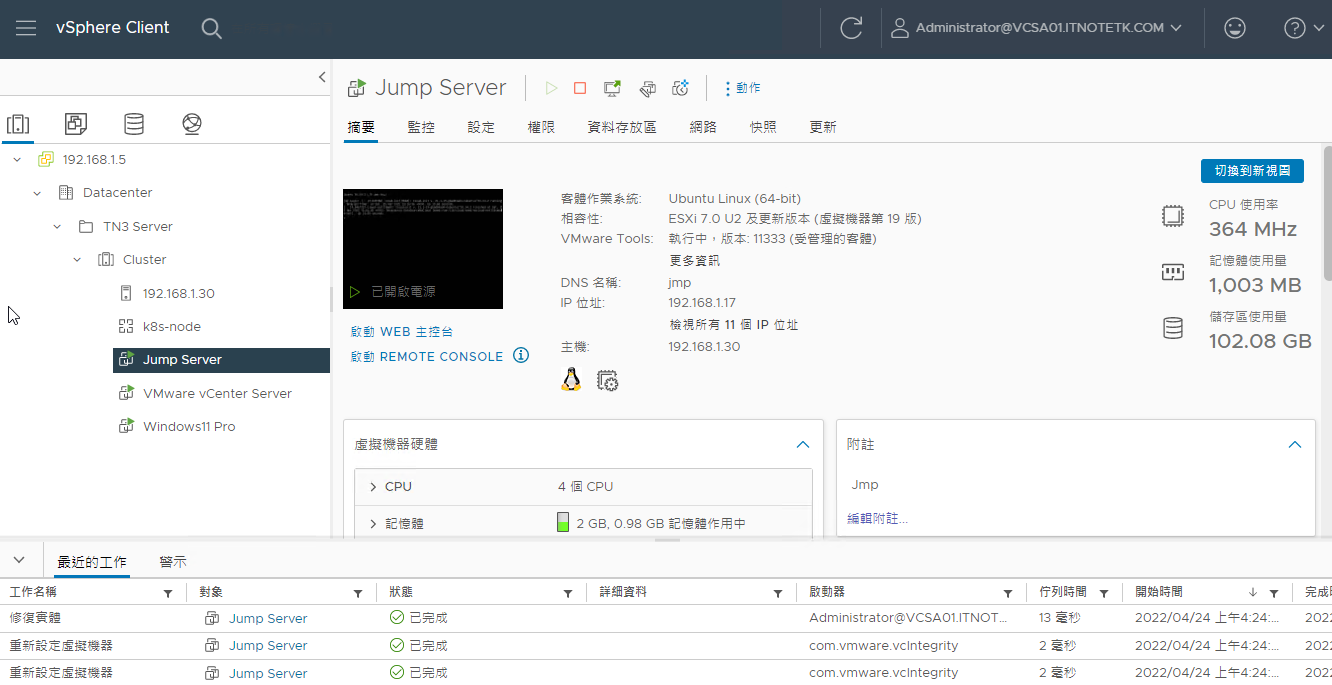
Task: Switch to 最近的工作 tab
Action: click(91, 562)
